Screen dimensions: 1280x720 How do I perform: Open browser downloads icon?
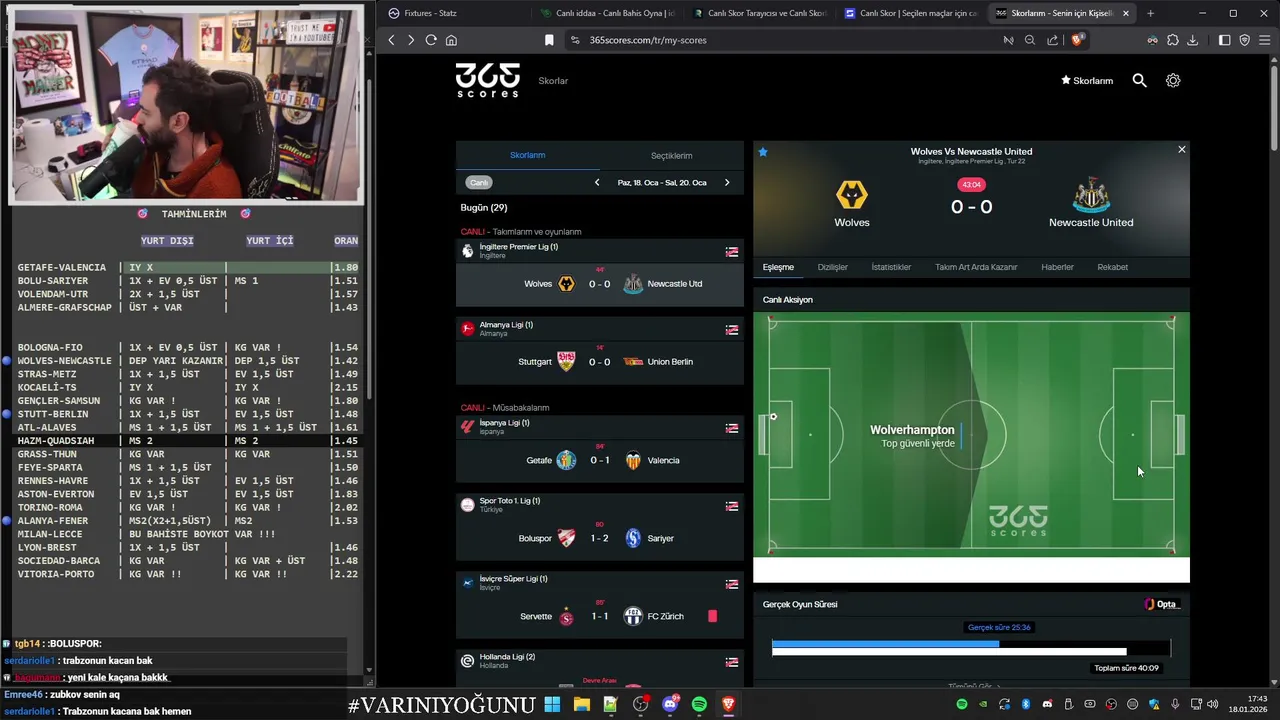point(1193,40)
